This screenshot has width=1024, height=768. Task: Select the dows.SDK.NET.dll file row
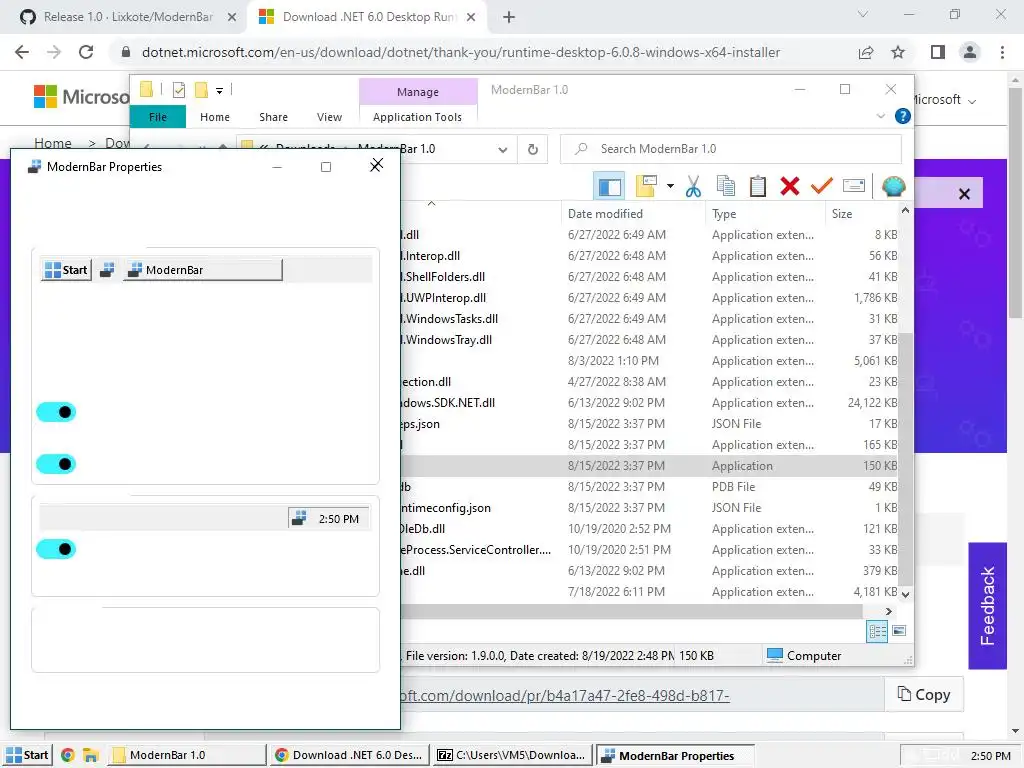(x=650, y=403)
